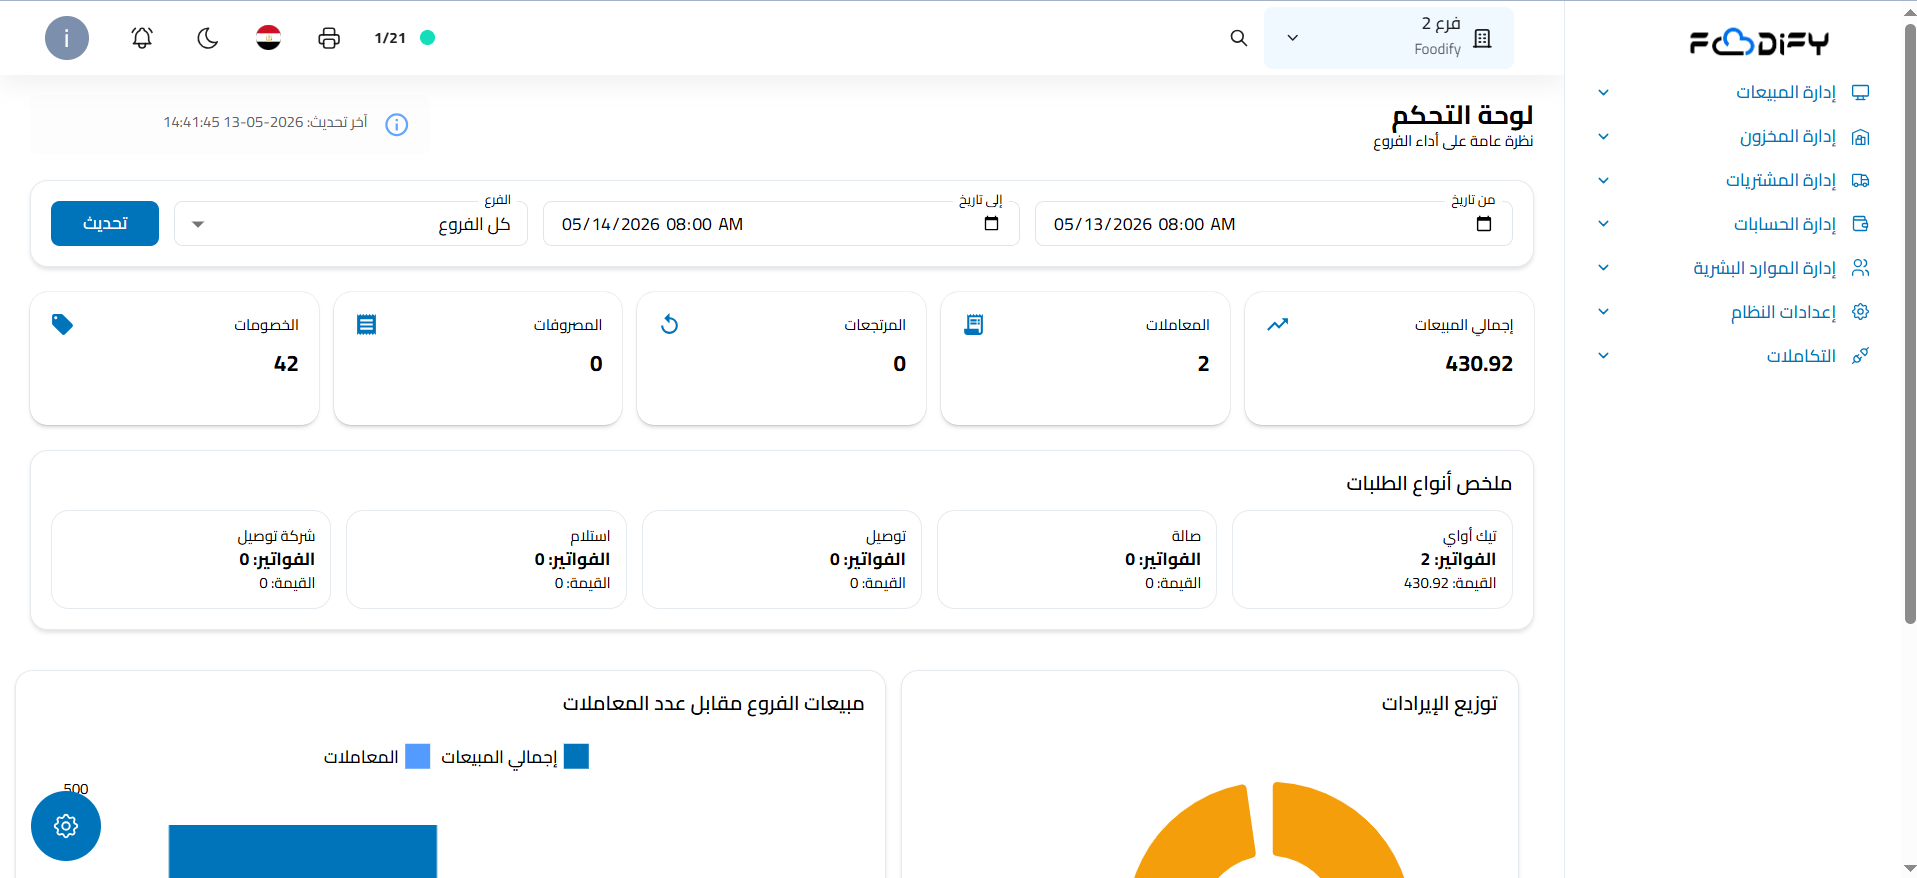Screen dimensions: 1917x878
Task: Click the printer icon in header
Action: coord(329,38)
